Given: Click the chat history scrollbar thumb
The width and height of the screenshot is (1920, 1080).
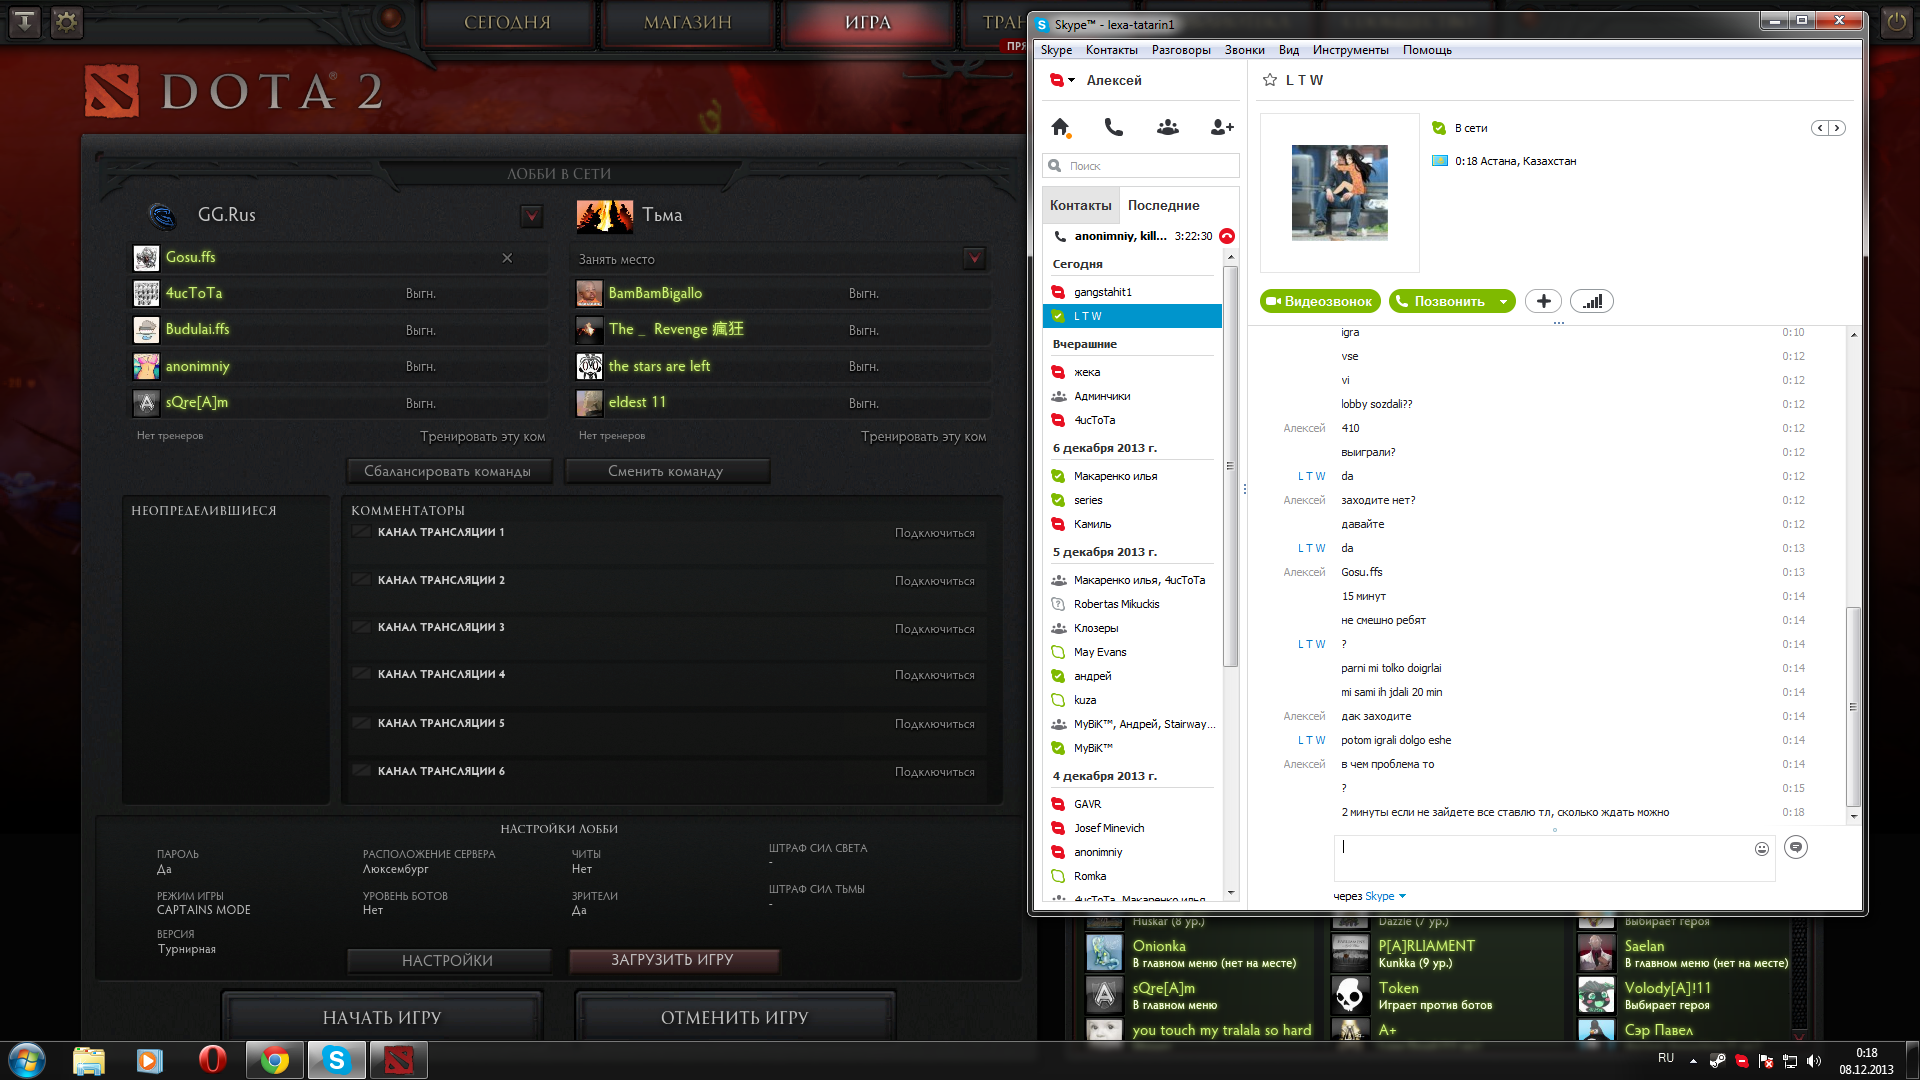Looking at the screenshot, I should pyautogui.click(x=1853, y=706).
